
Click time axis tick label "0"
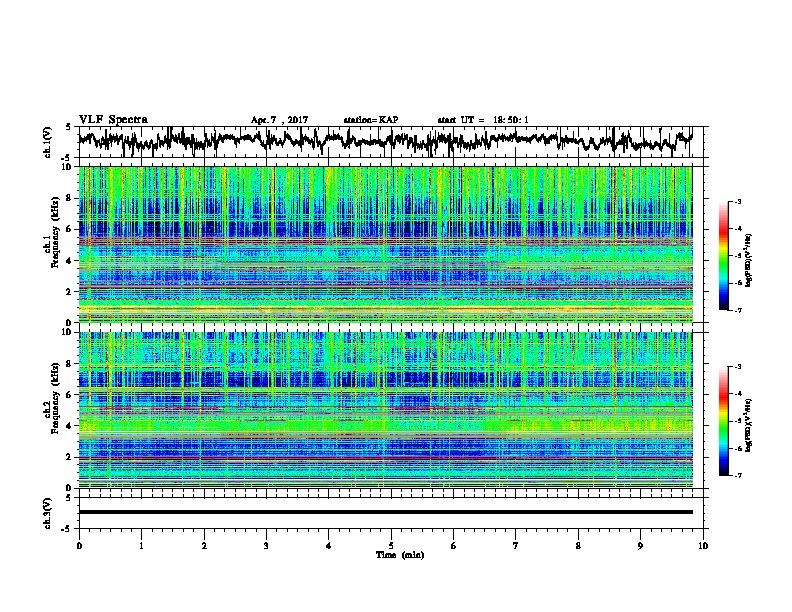pos(79,546)
